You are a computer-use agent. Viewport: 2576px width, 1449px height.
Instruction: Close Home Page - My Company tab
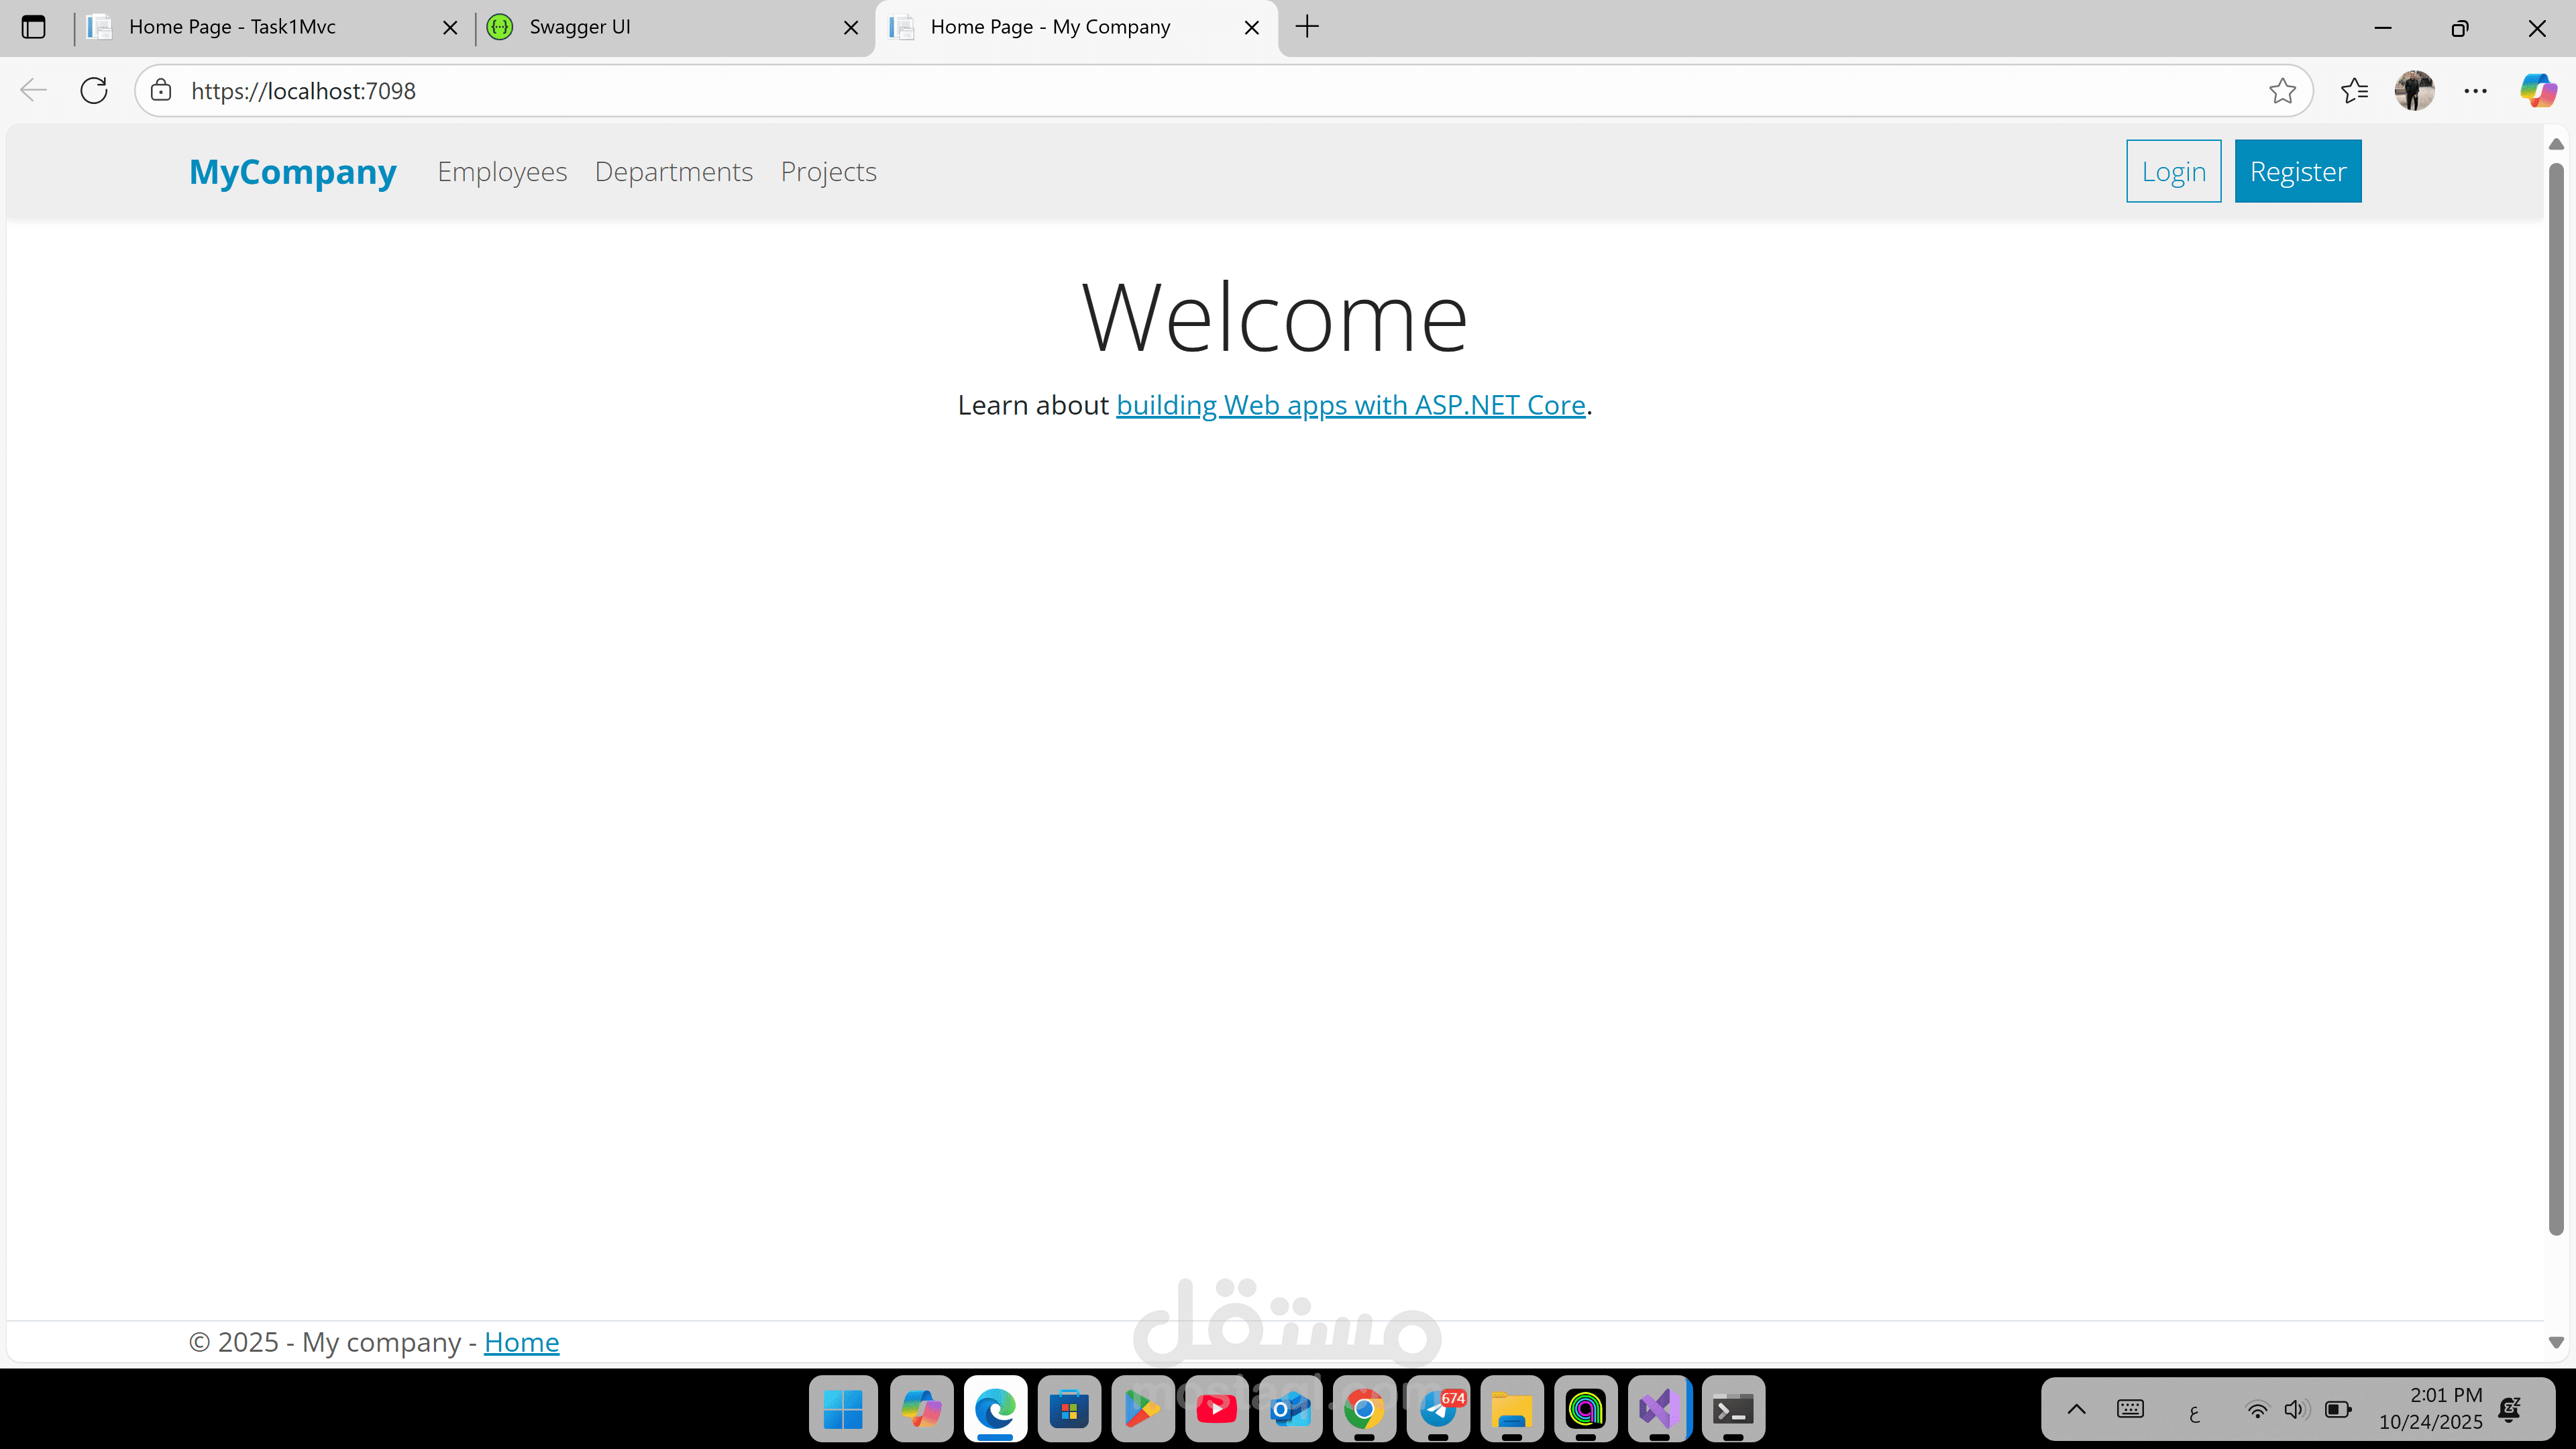coord(1251,28)
